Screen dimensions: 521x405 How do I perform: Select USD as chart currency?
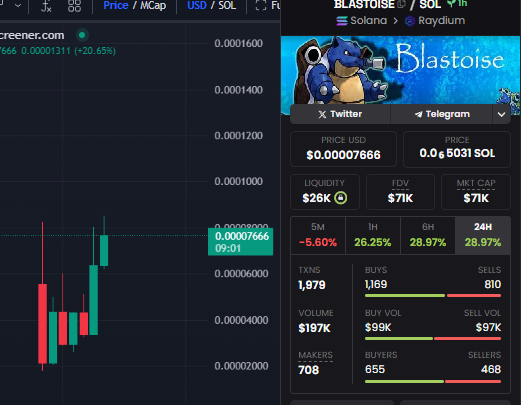pos(197,5)
